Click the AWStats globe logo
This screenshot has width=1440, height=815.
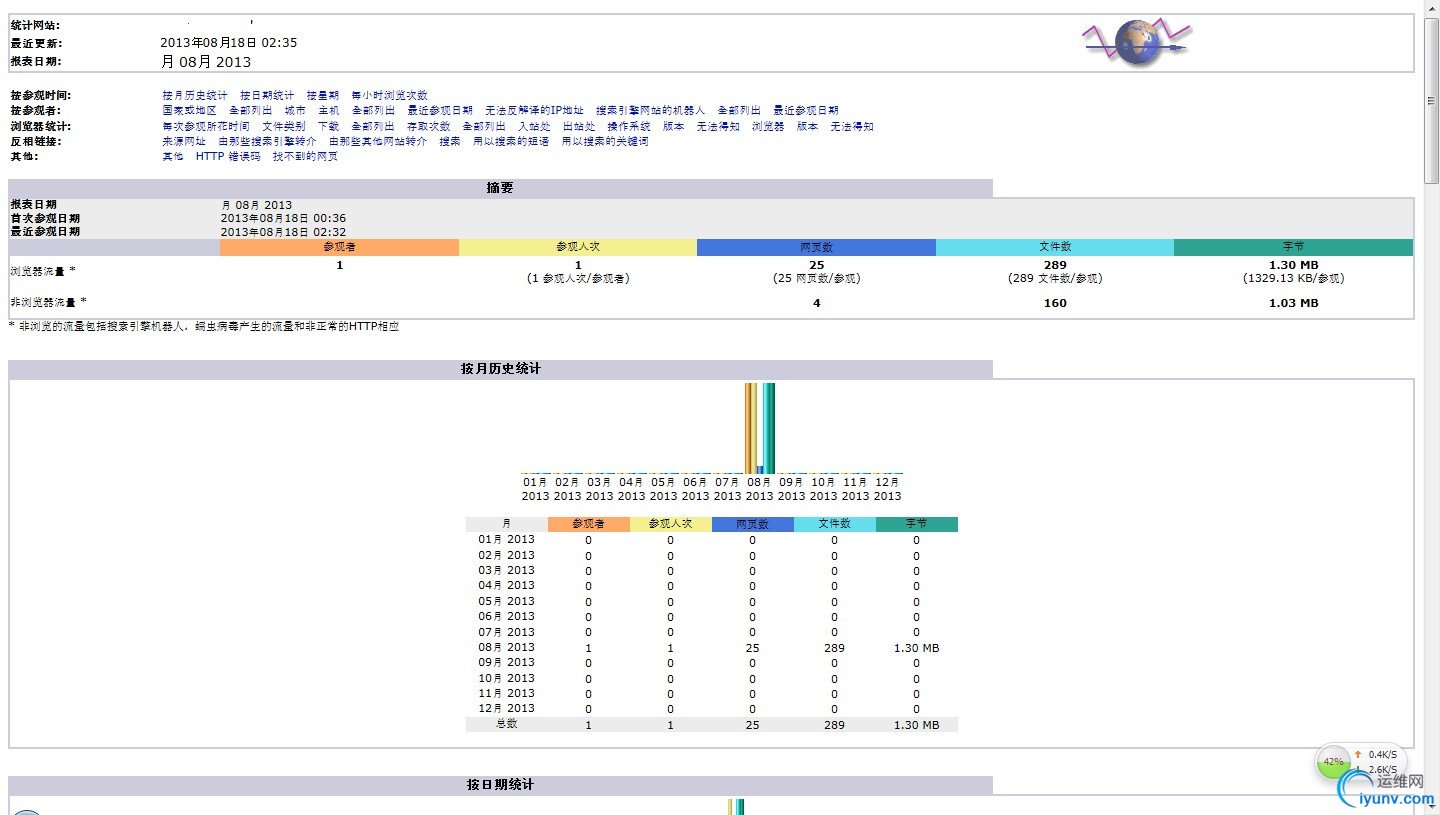point(1137,43)
